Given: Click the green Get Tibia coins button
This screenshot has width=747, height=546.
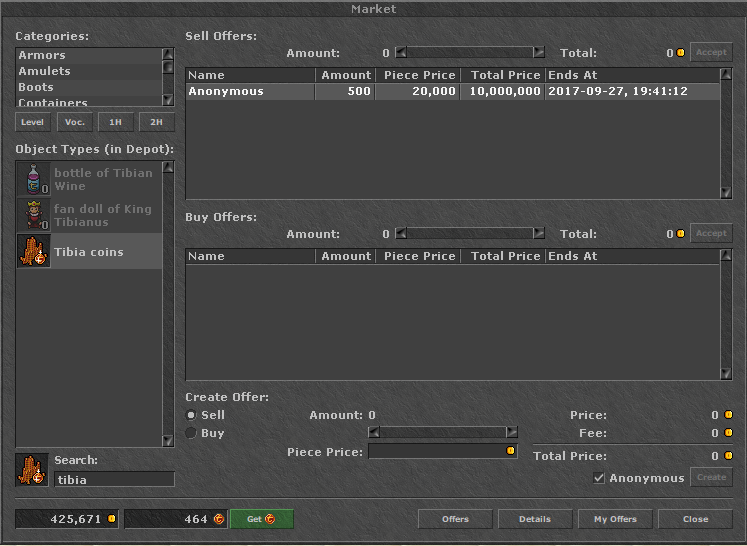Looking at the screenshot, I should [262, 519].
